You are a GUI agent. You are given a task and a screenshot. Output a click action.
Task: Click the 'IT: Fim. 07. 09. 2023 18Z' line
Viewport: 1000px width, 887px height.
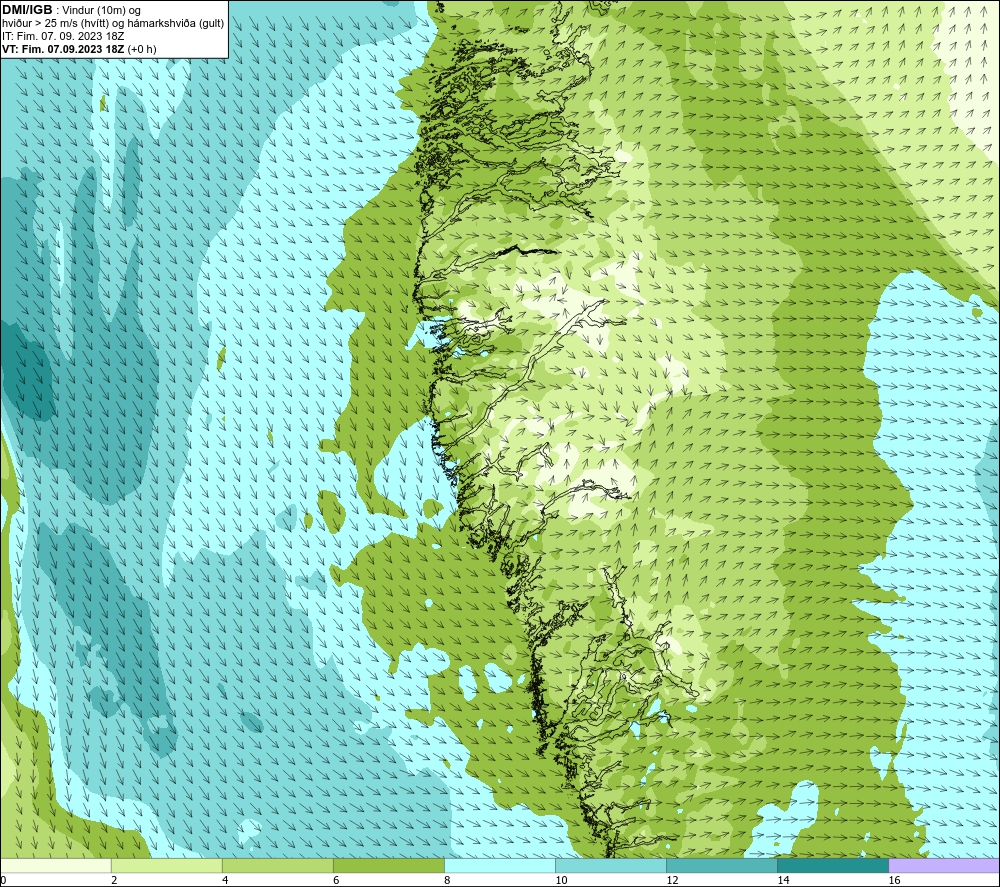click(63, 36)
